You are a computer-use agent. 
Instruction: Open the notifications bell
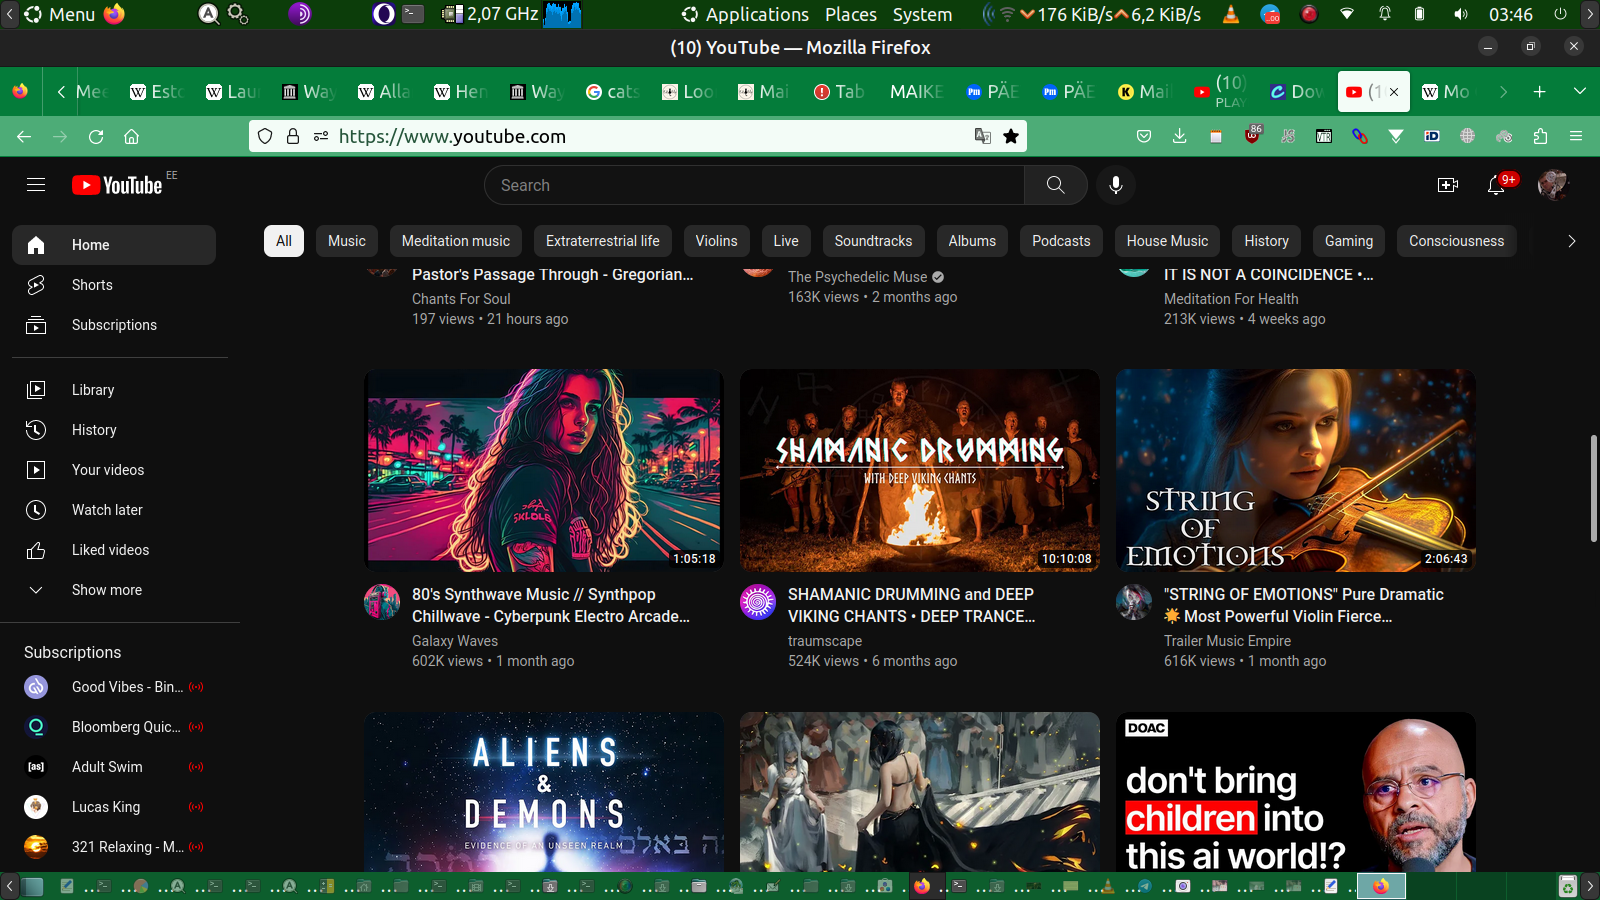click(x=1496, y=185)
